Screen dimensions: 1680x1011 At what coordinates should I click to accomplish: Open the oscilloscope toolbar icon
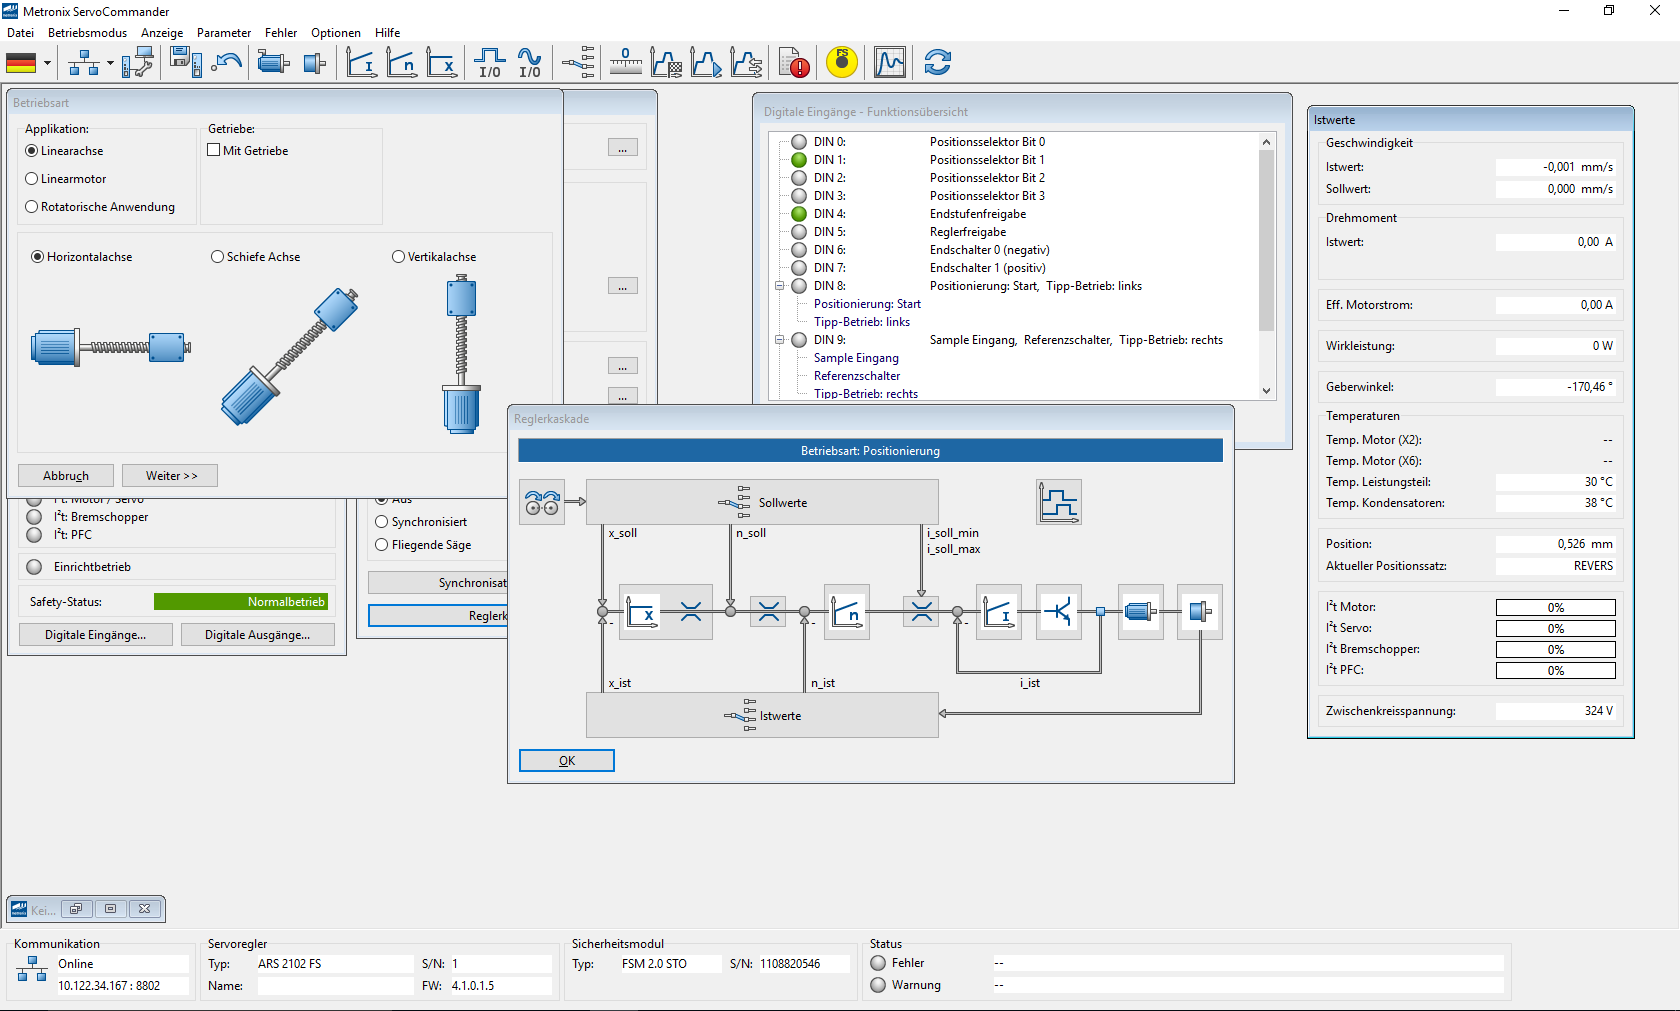890,63
